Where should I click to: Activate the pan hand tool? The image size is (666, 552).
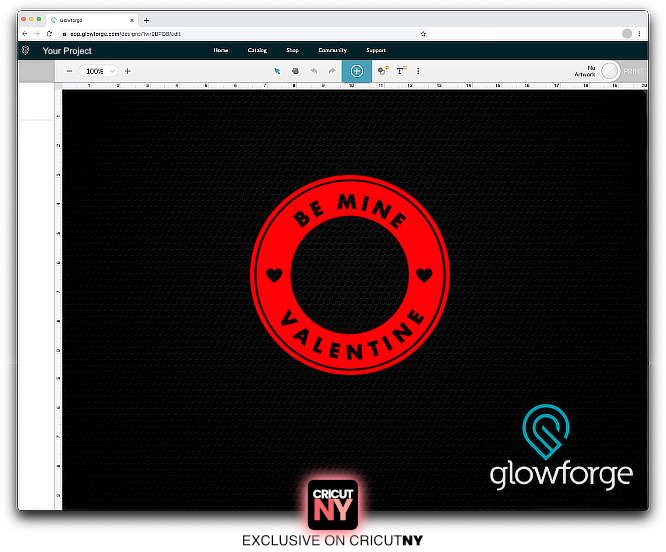[296, 71]
